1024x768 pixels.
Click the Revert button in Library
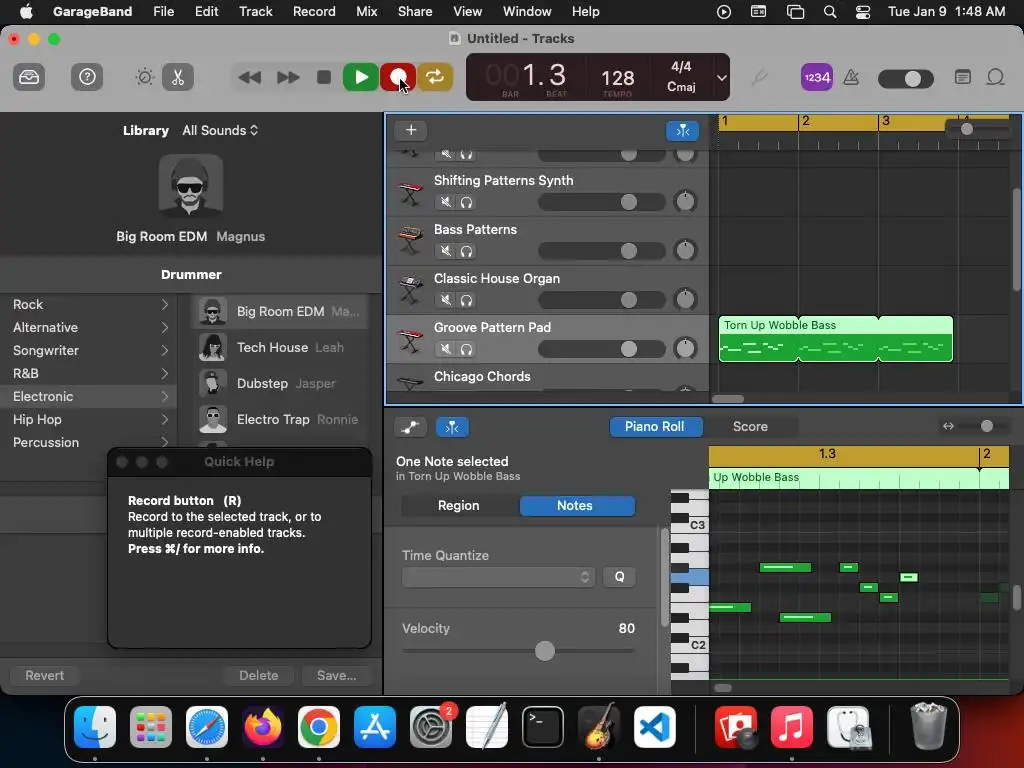[x=44, y=675]
